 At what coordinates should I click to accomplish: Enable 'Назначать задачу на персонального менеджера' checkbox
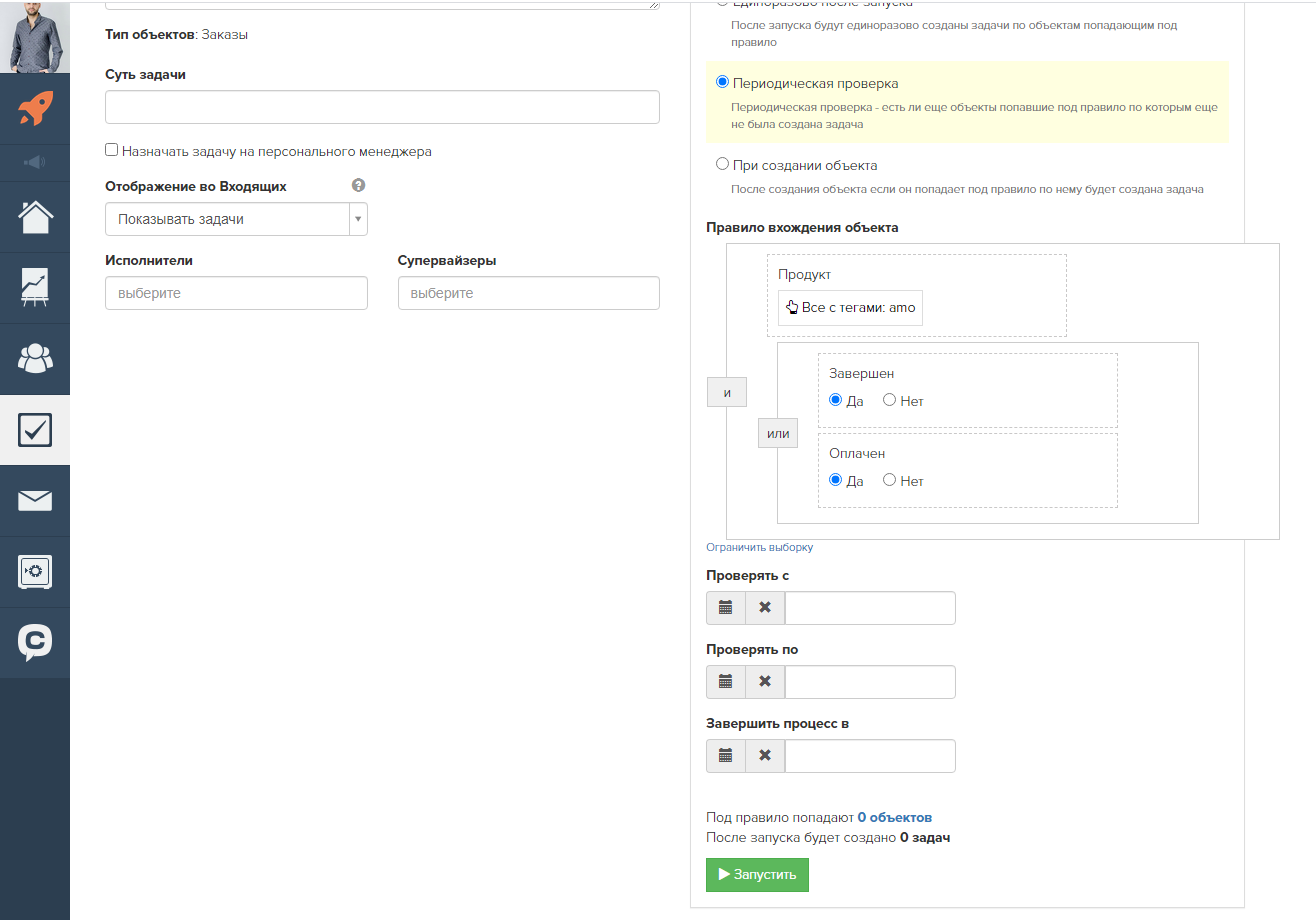point(112,151)
